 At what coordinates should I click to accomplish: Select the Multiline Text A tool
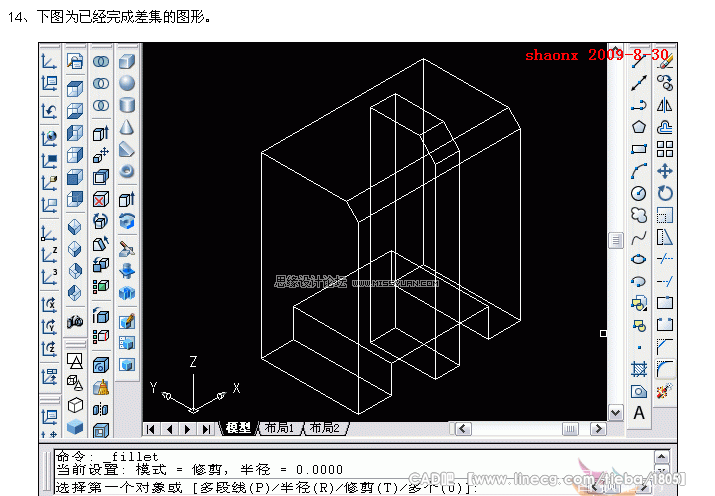[639, 413]
